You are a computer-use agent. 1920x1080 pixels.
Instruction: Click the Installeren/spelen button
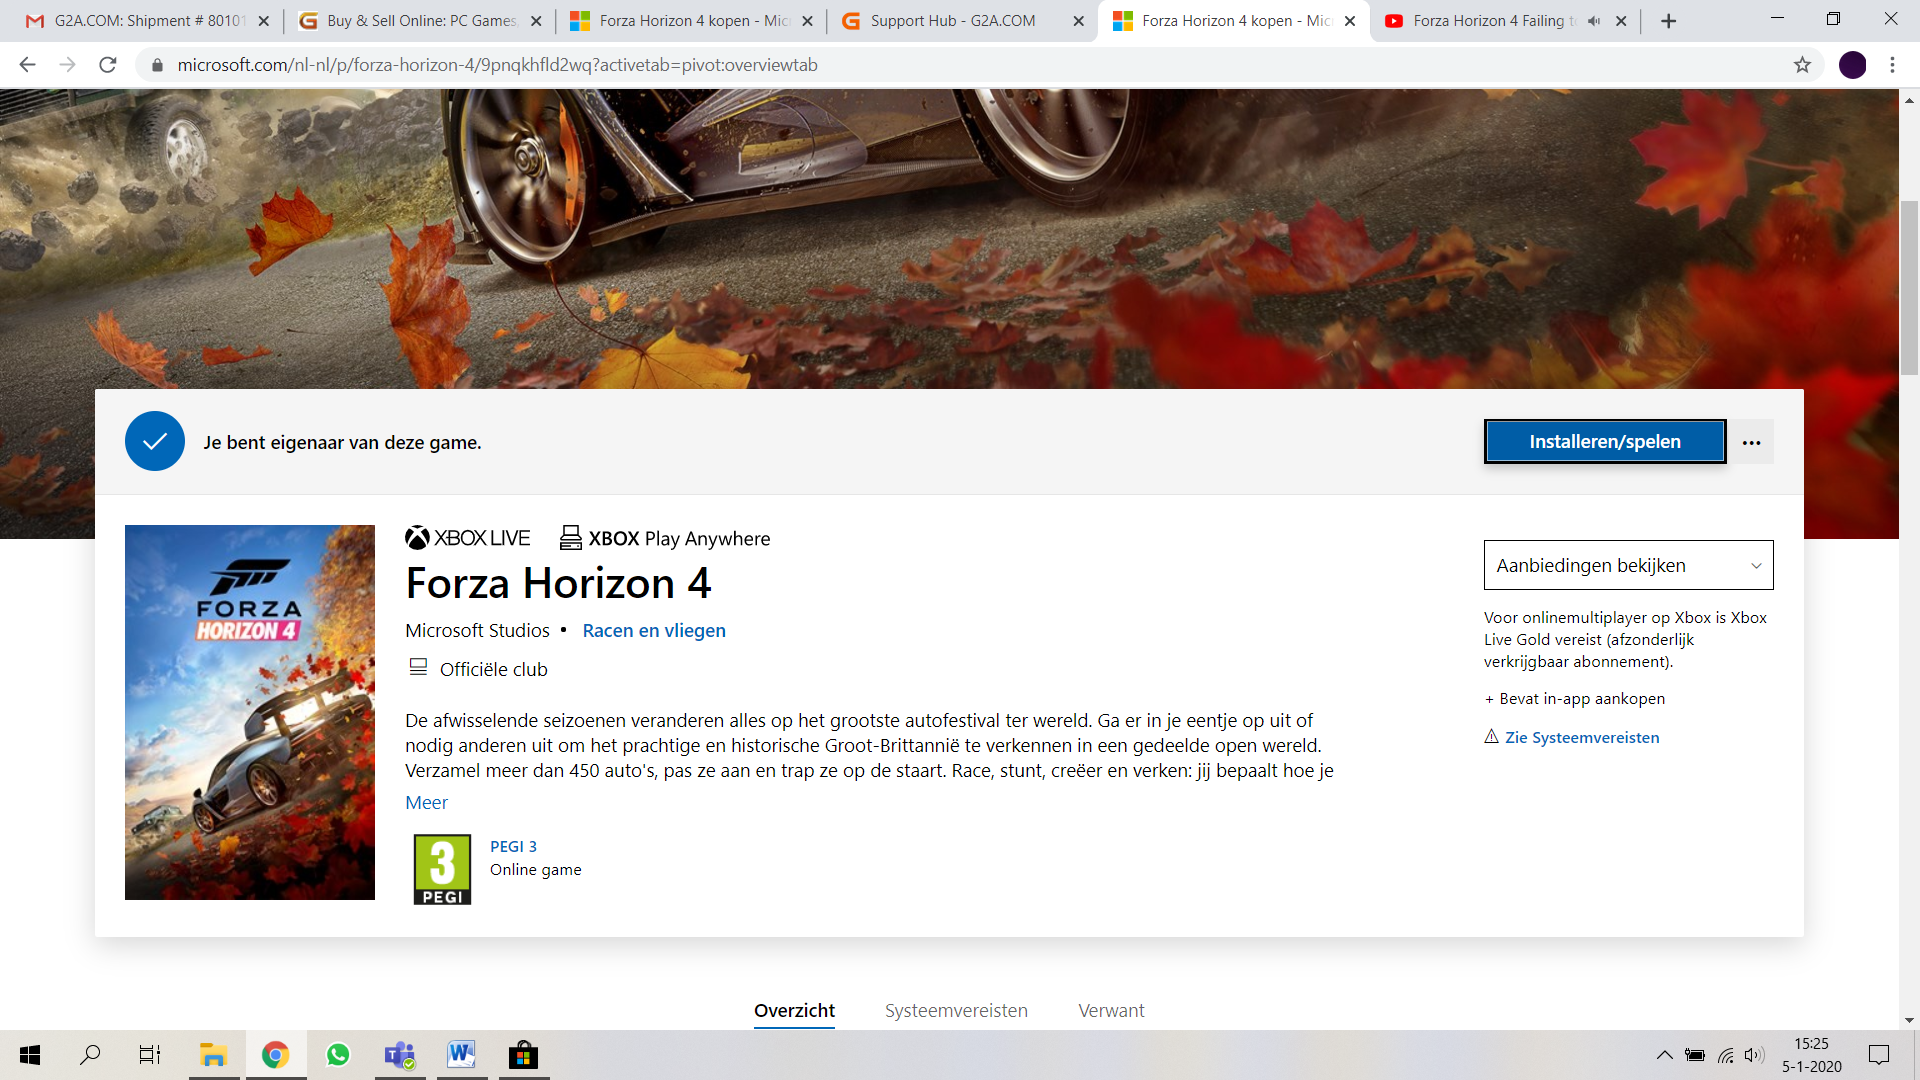tap(1605, 441)
